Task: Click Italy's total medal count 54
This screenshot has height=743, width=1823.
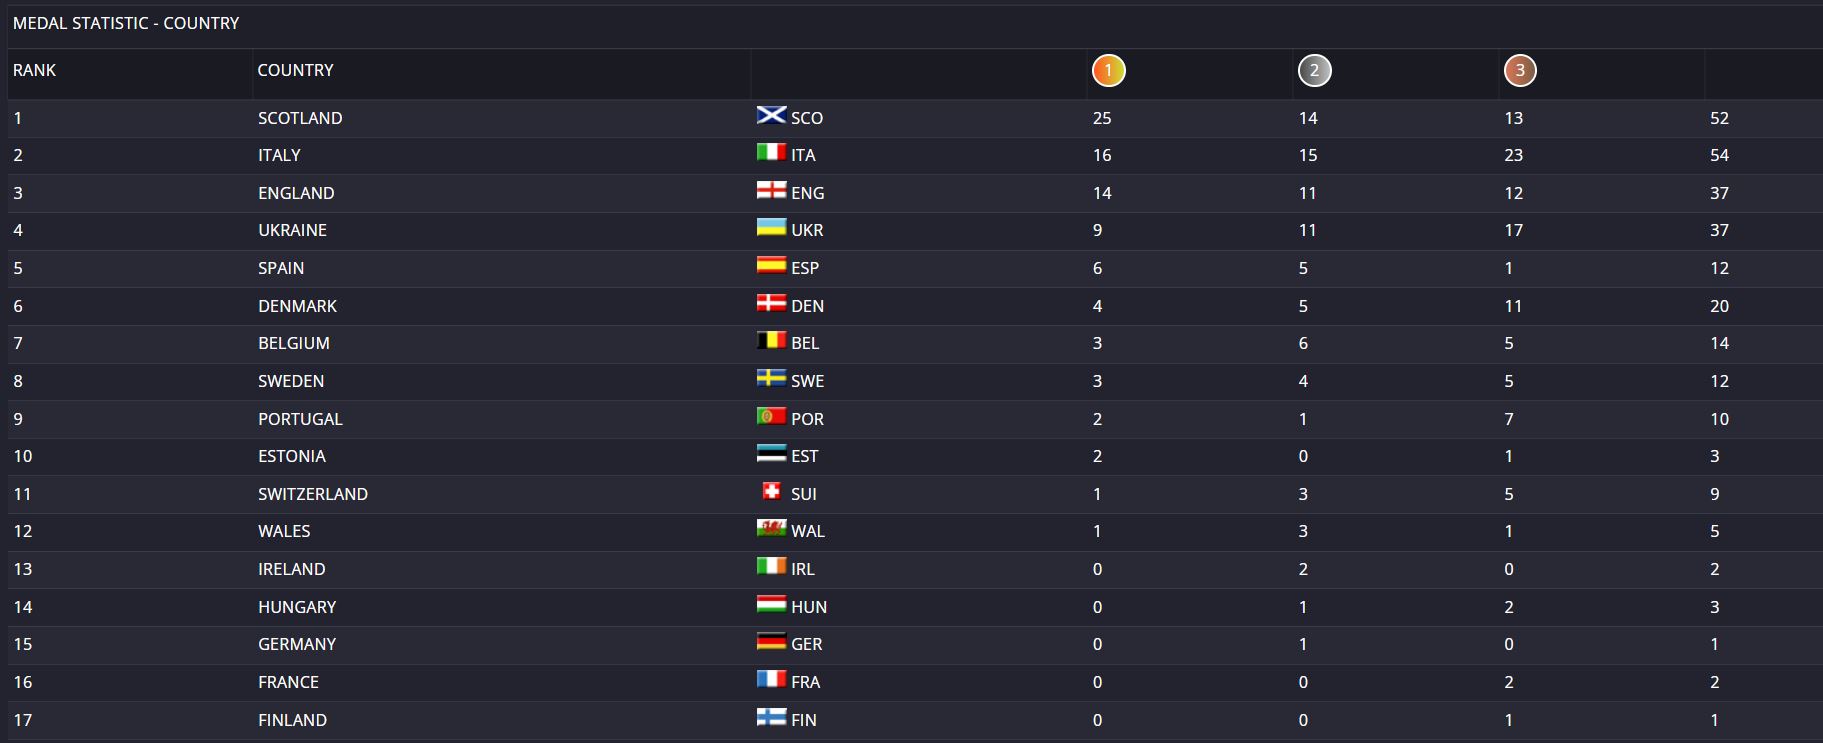Action: click(1719, 155)
